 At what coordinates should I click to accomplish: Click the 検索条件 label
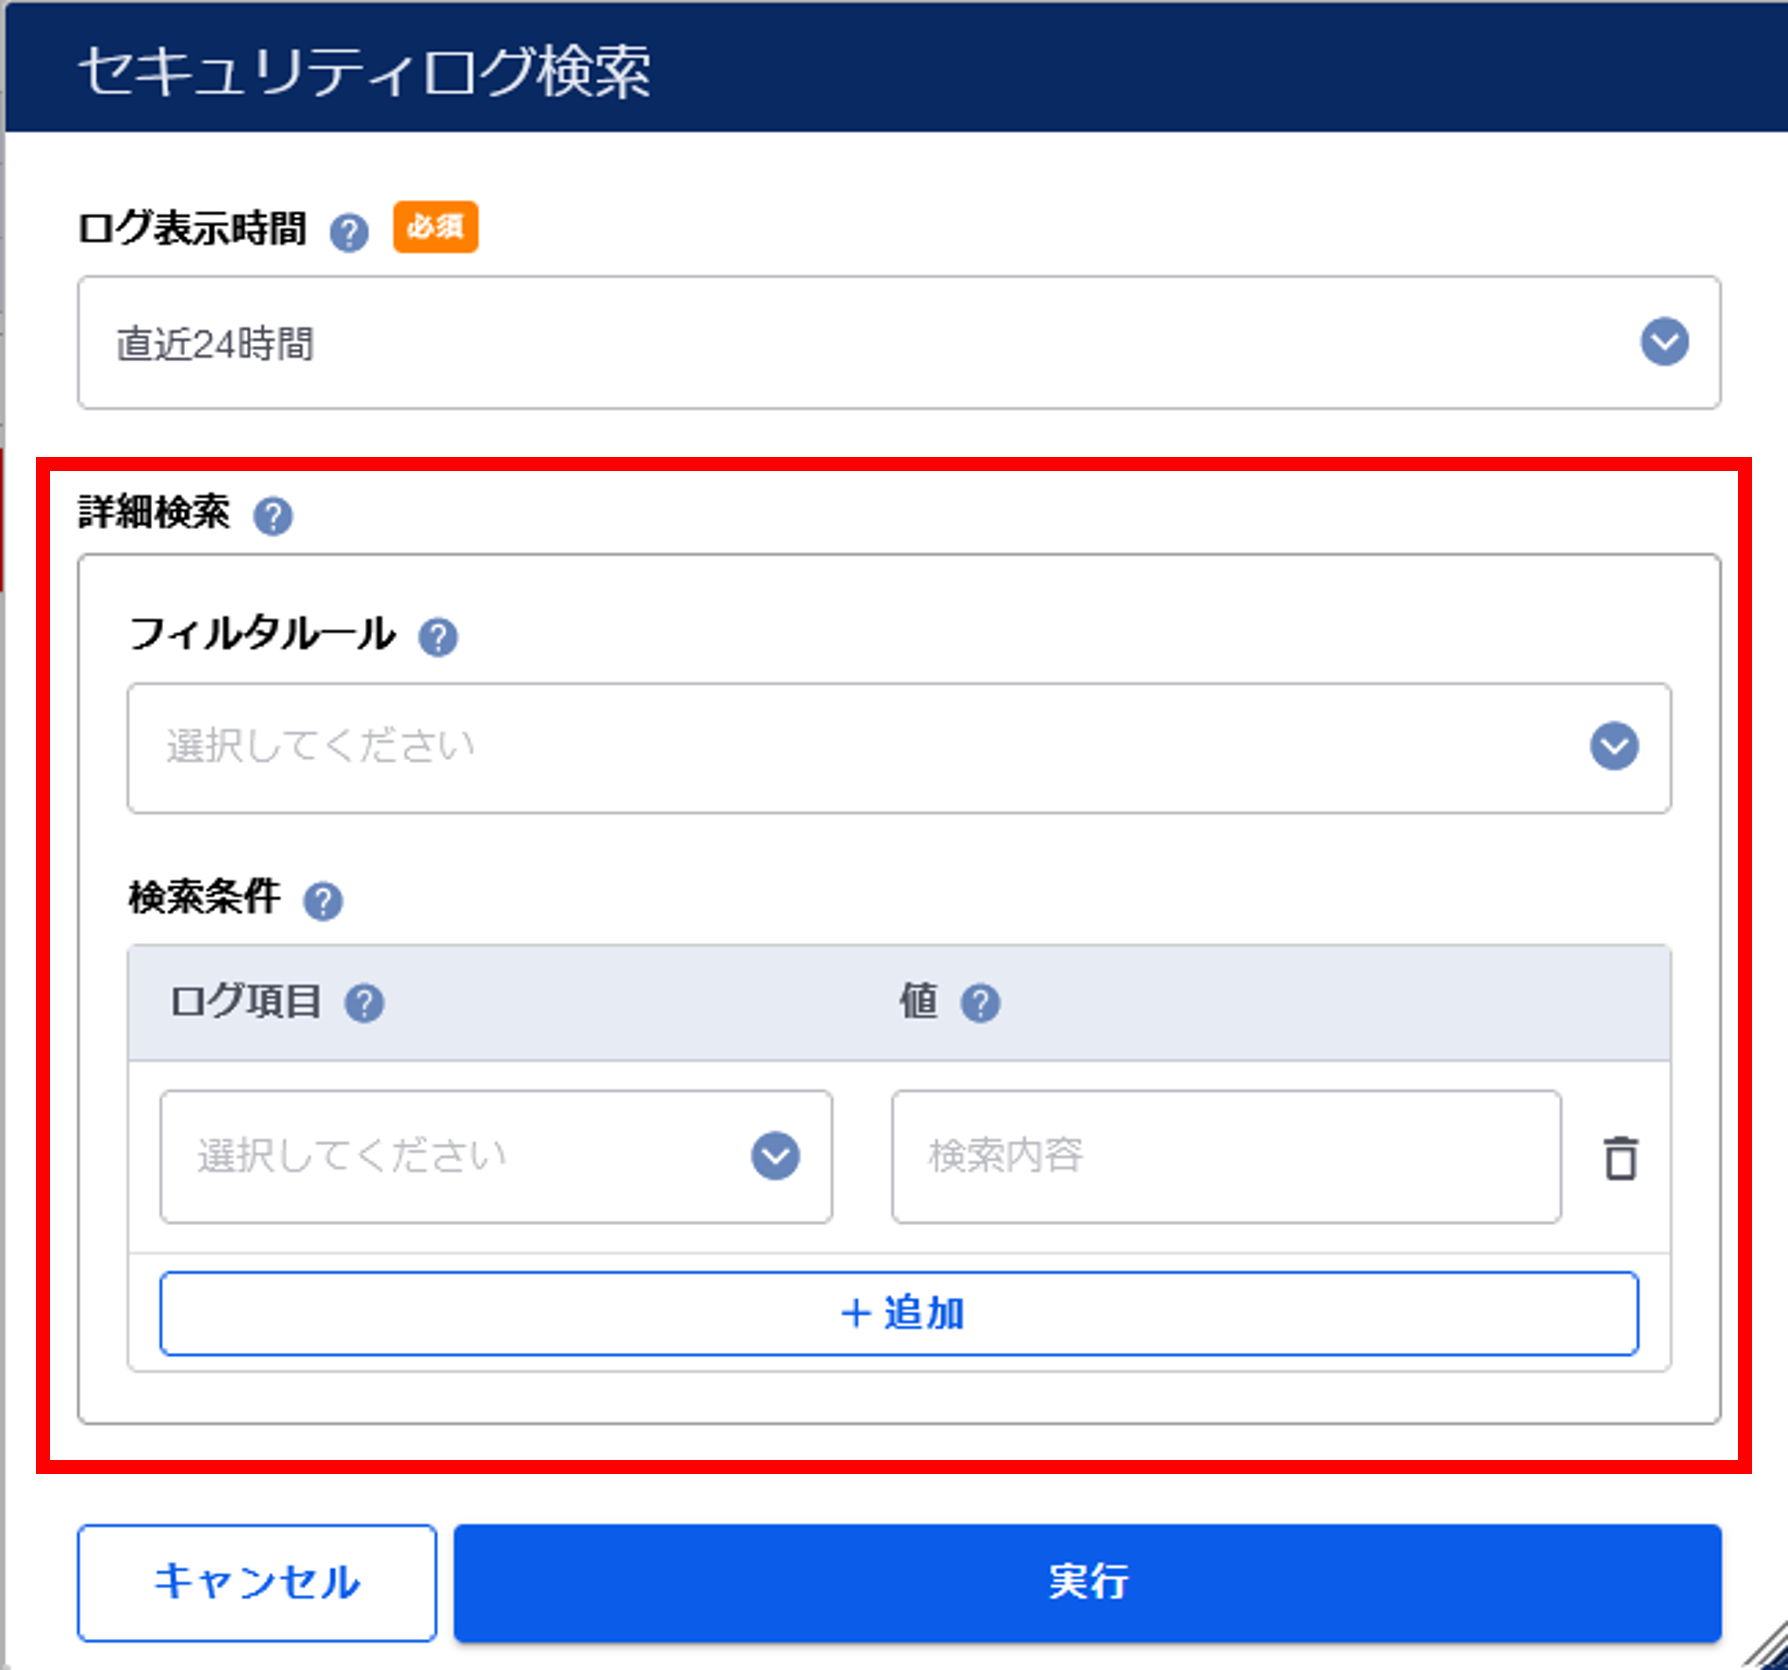pos(204,897)
